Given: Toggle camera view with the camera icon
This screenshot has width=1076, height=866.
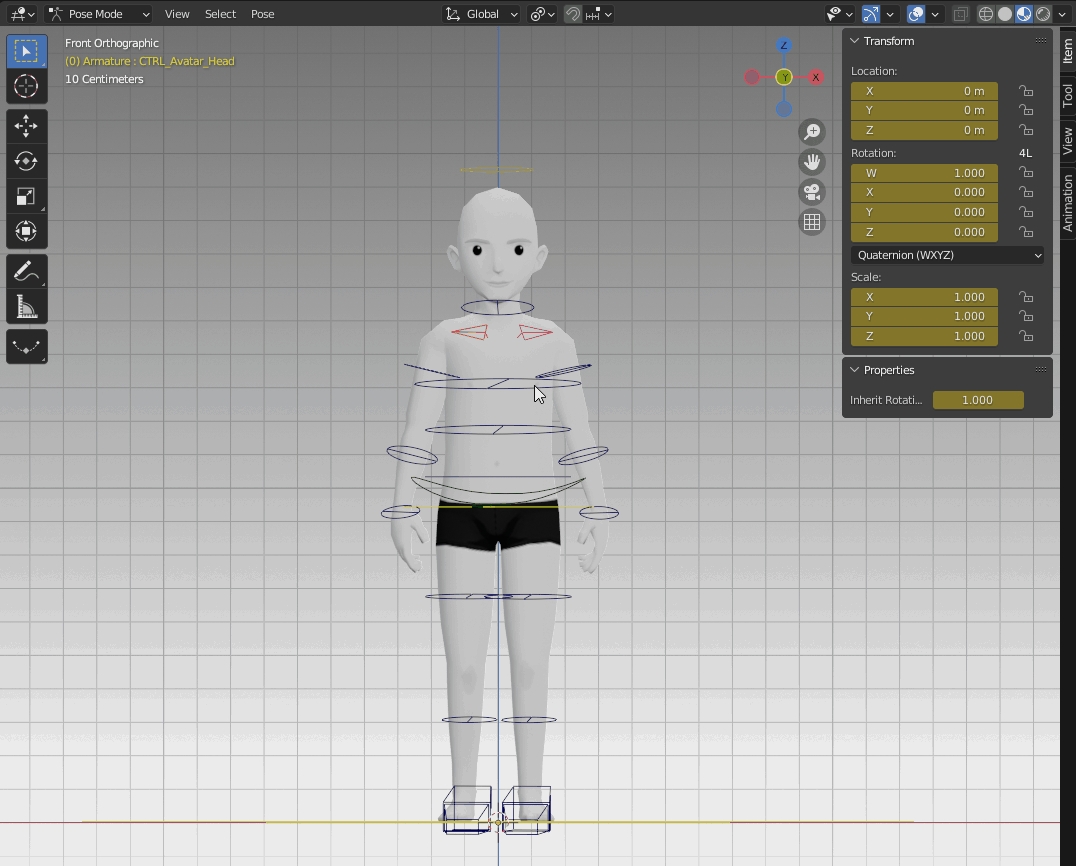Looking at the screenshot, I should coord(812,192).
